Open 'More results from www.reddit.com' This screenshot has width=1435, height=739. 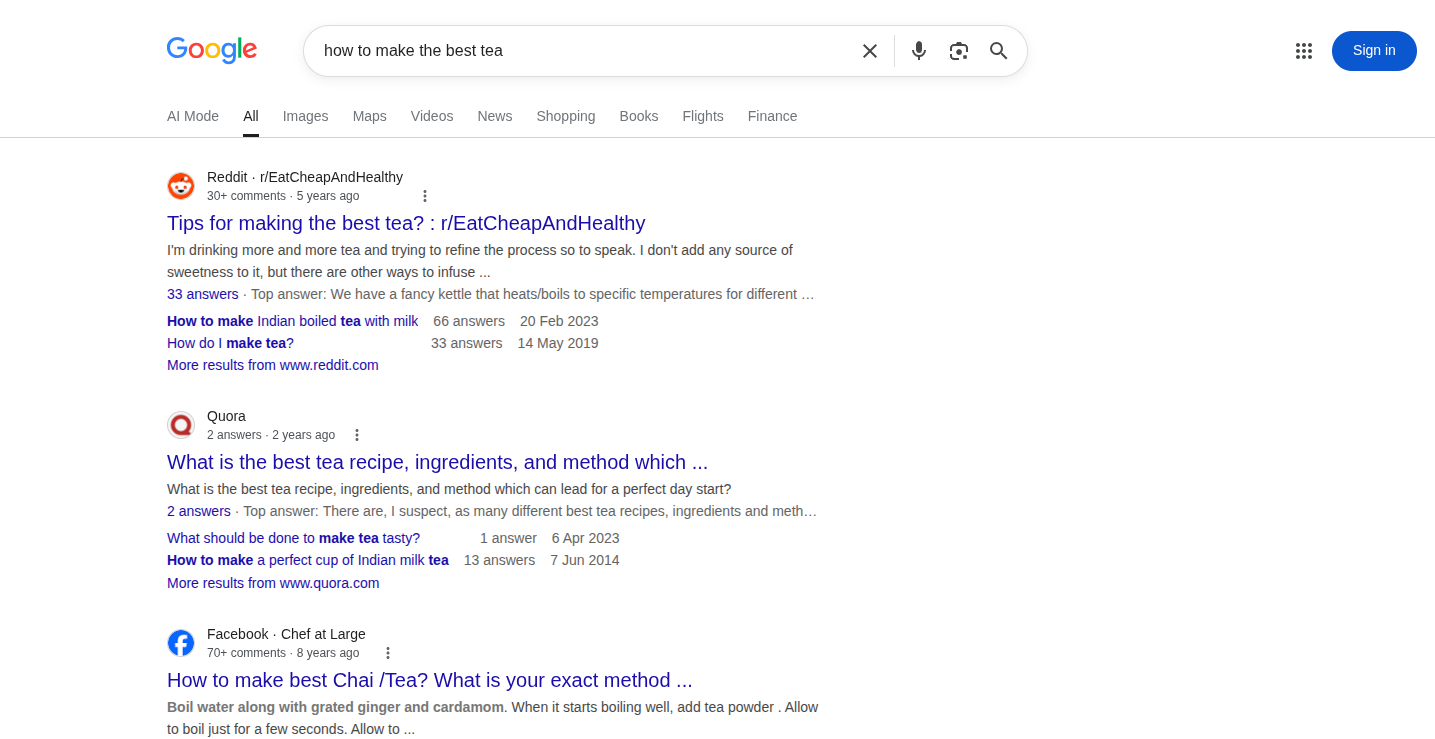click(273, 365)
